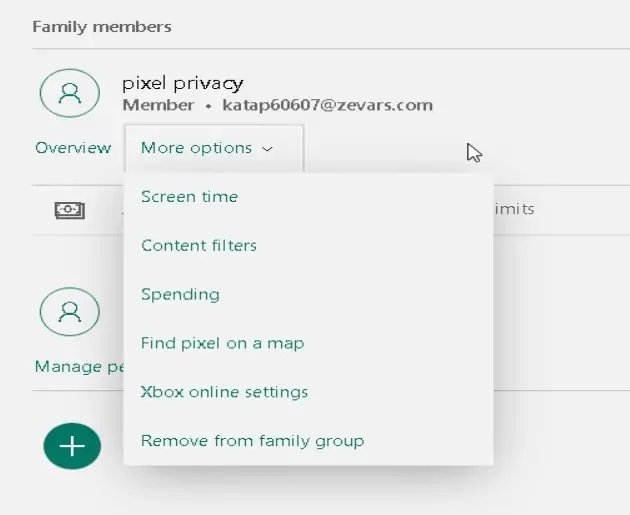
Task: Collapse the More options dropdown
Action: pos(214,148)
